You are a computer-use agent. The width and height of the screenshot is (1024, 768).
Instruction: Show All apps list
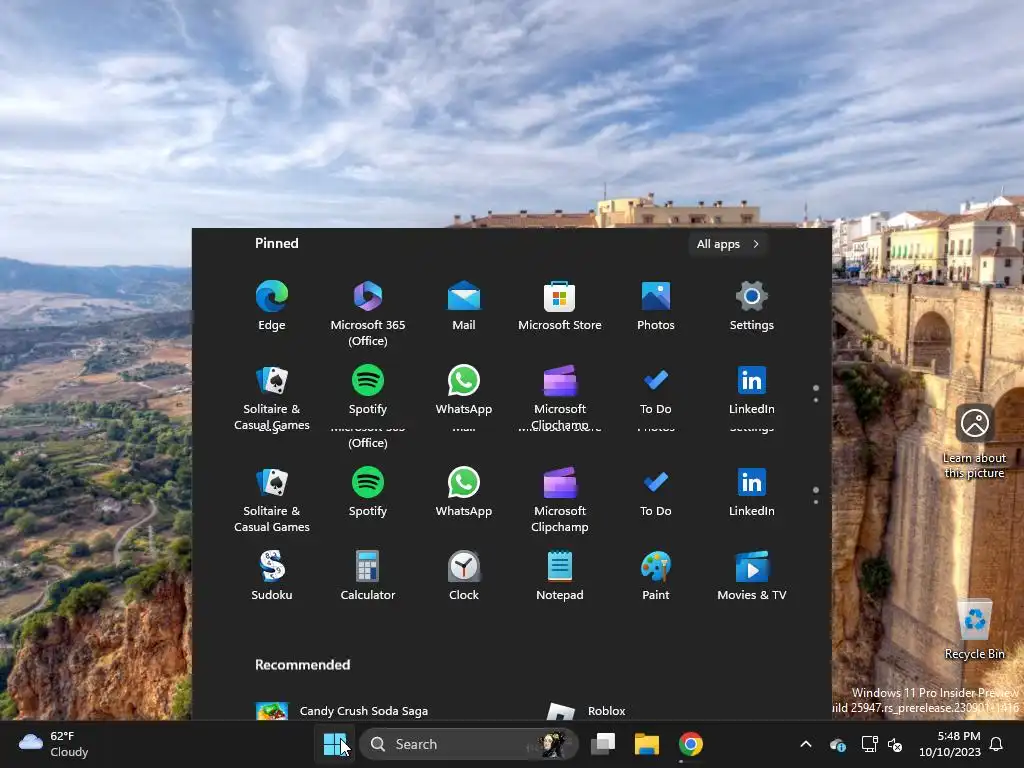pyautogui.click(x=728, y=244)
